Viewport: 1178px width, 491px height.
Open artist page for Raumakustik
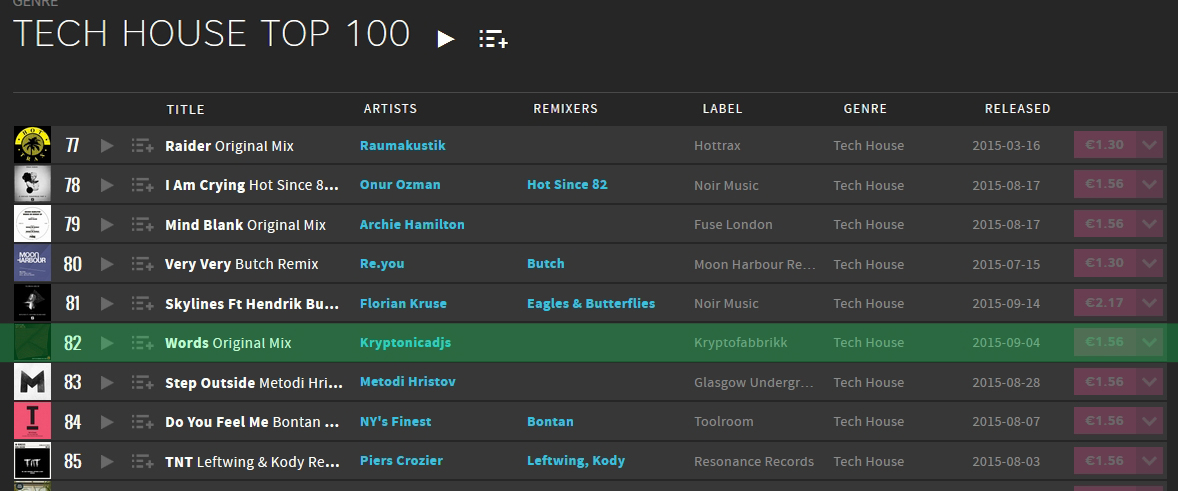point(402,146)
